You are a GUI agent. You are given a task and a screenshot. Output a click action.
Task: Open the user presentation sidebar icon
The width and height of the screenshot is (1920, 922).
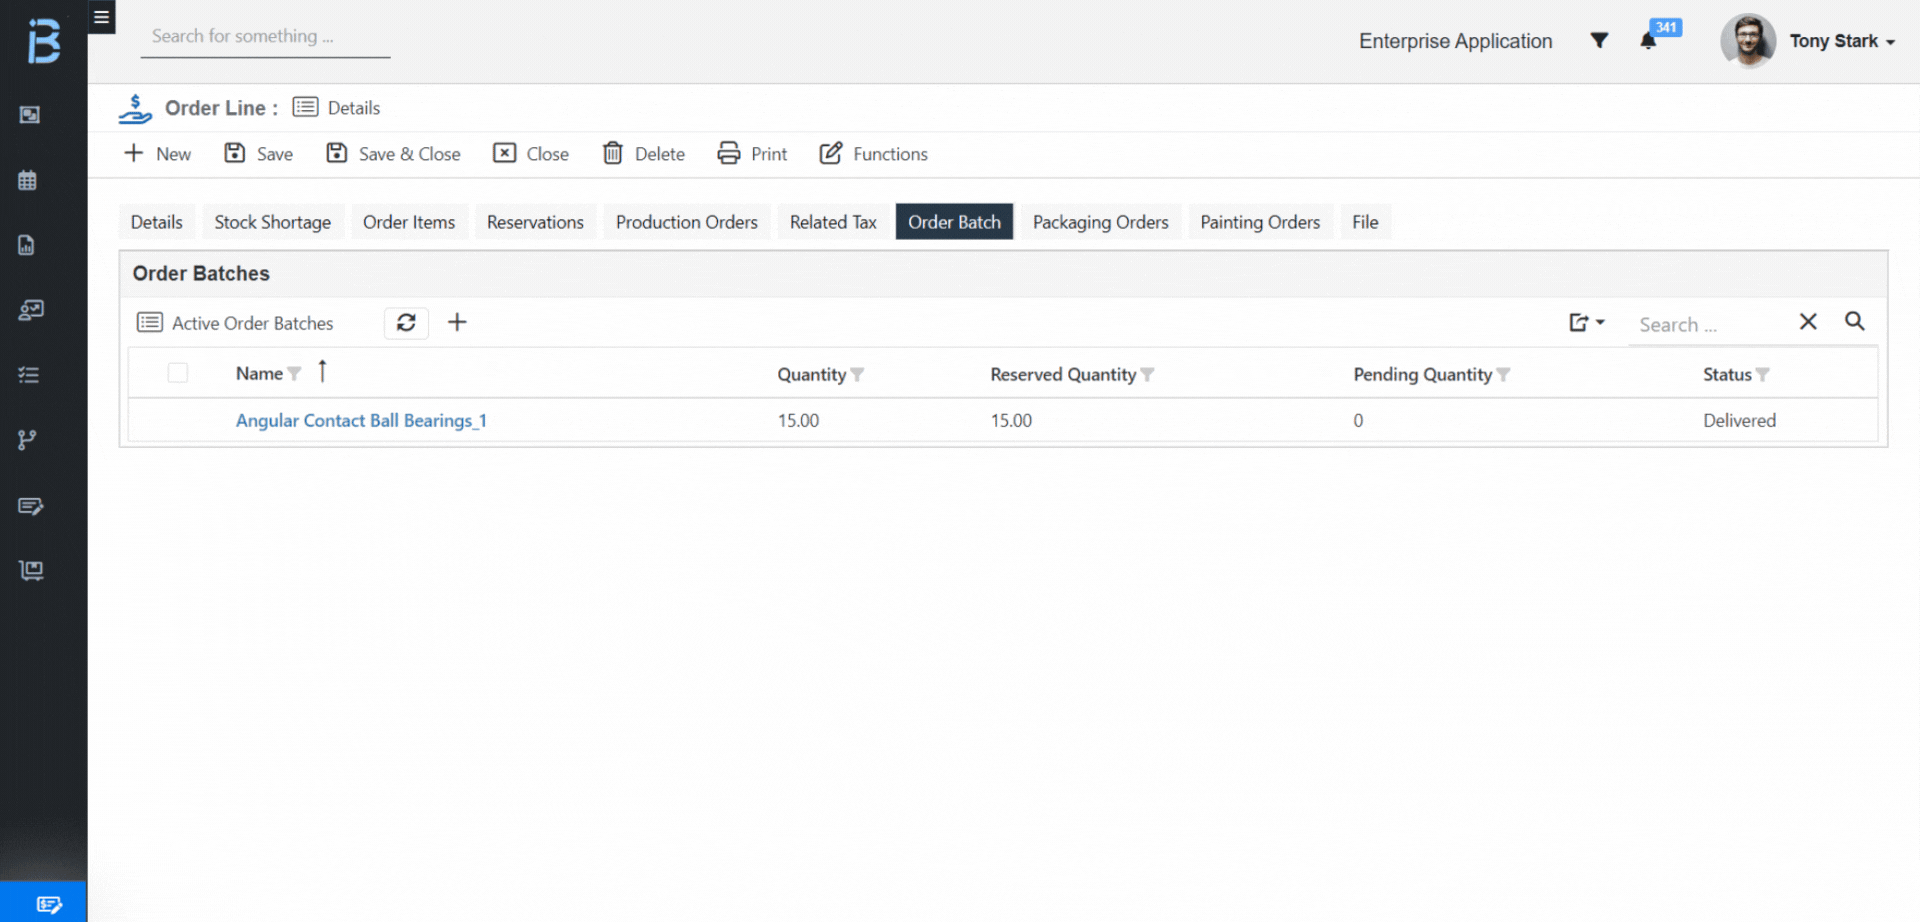[30, 310]
